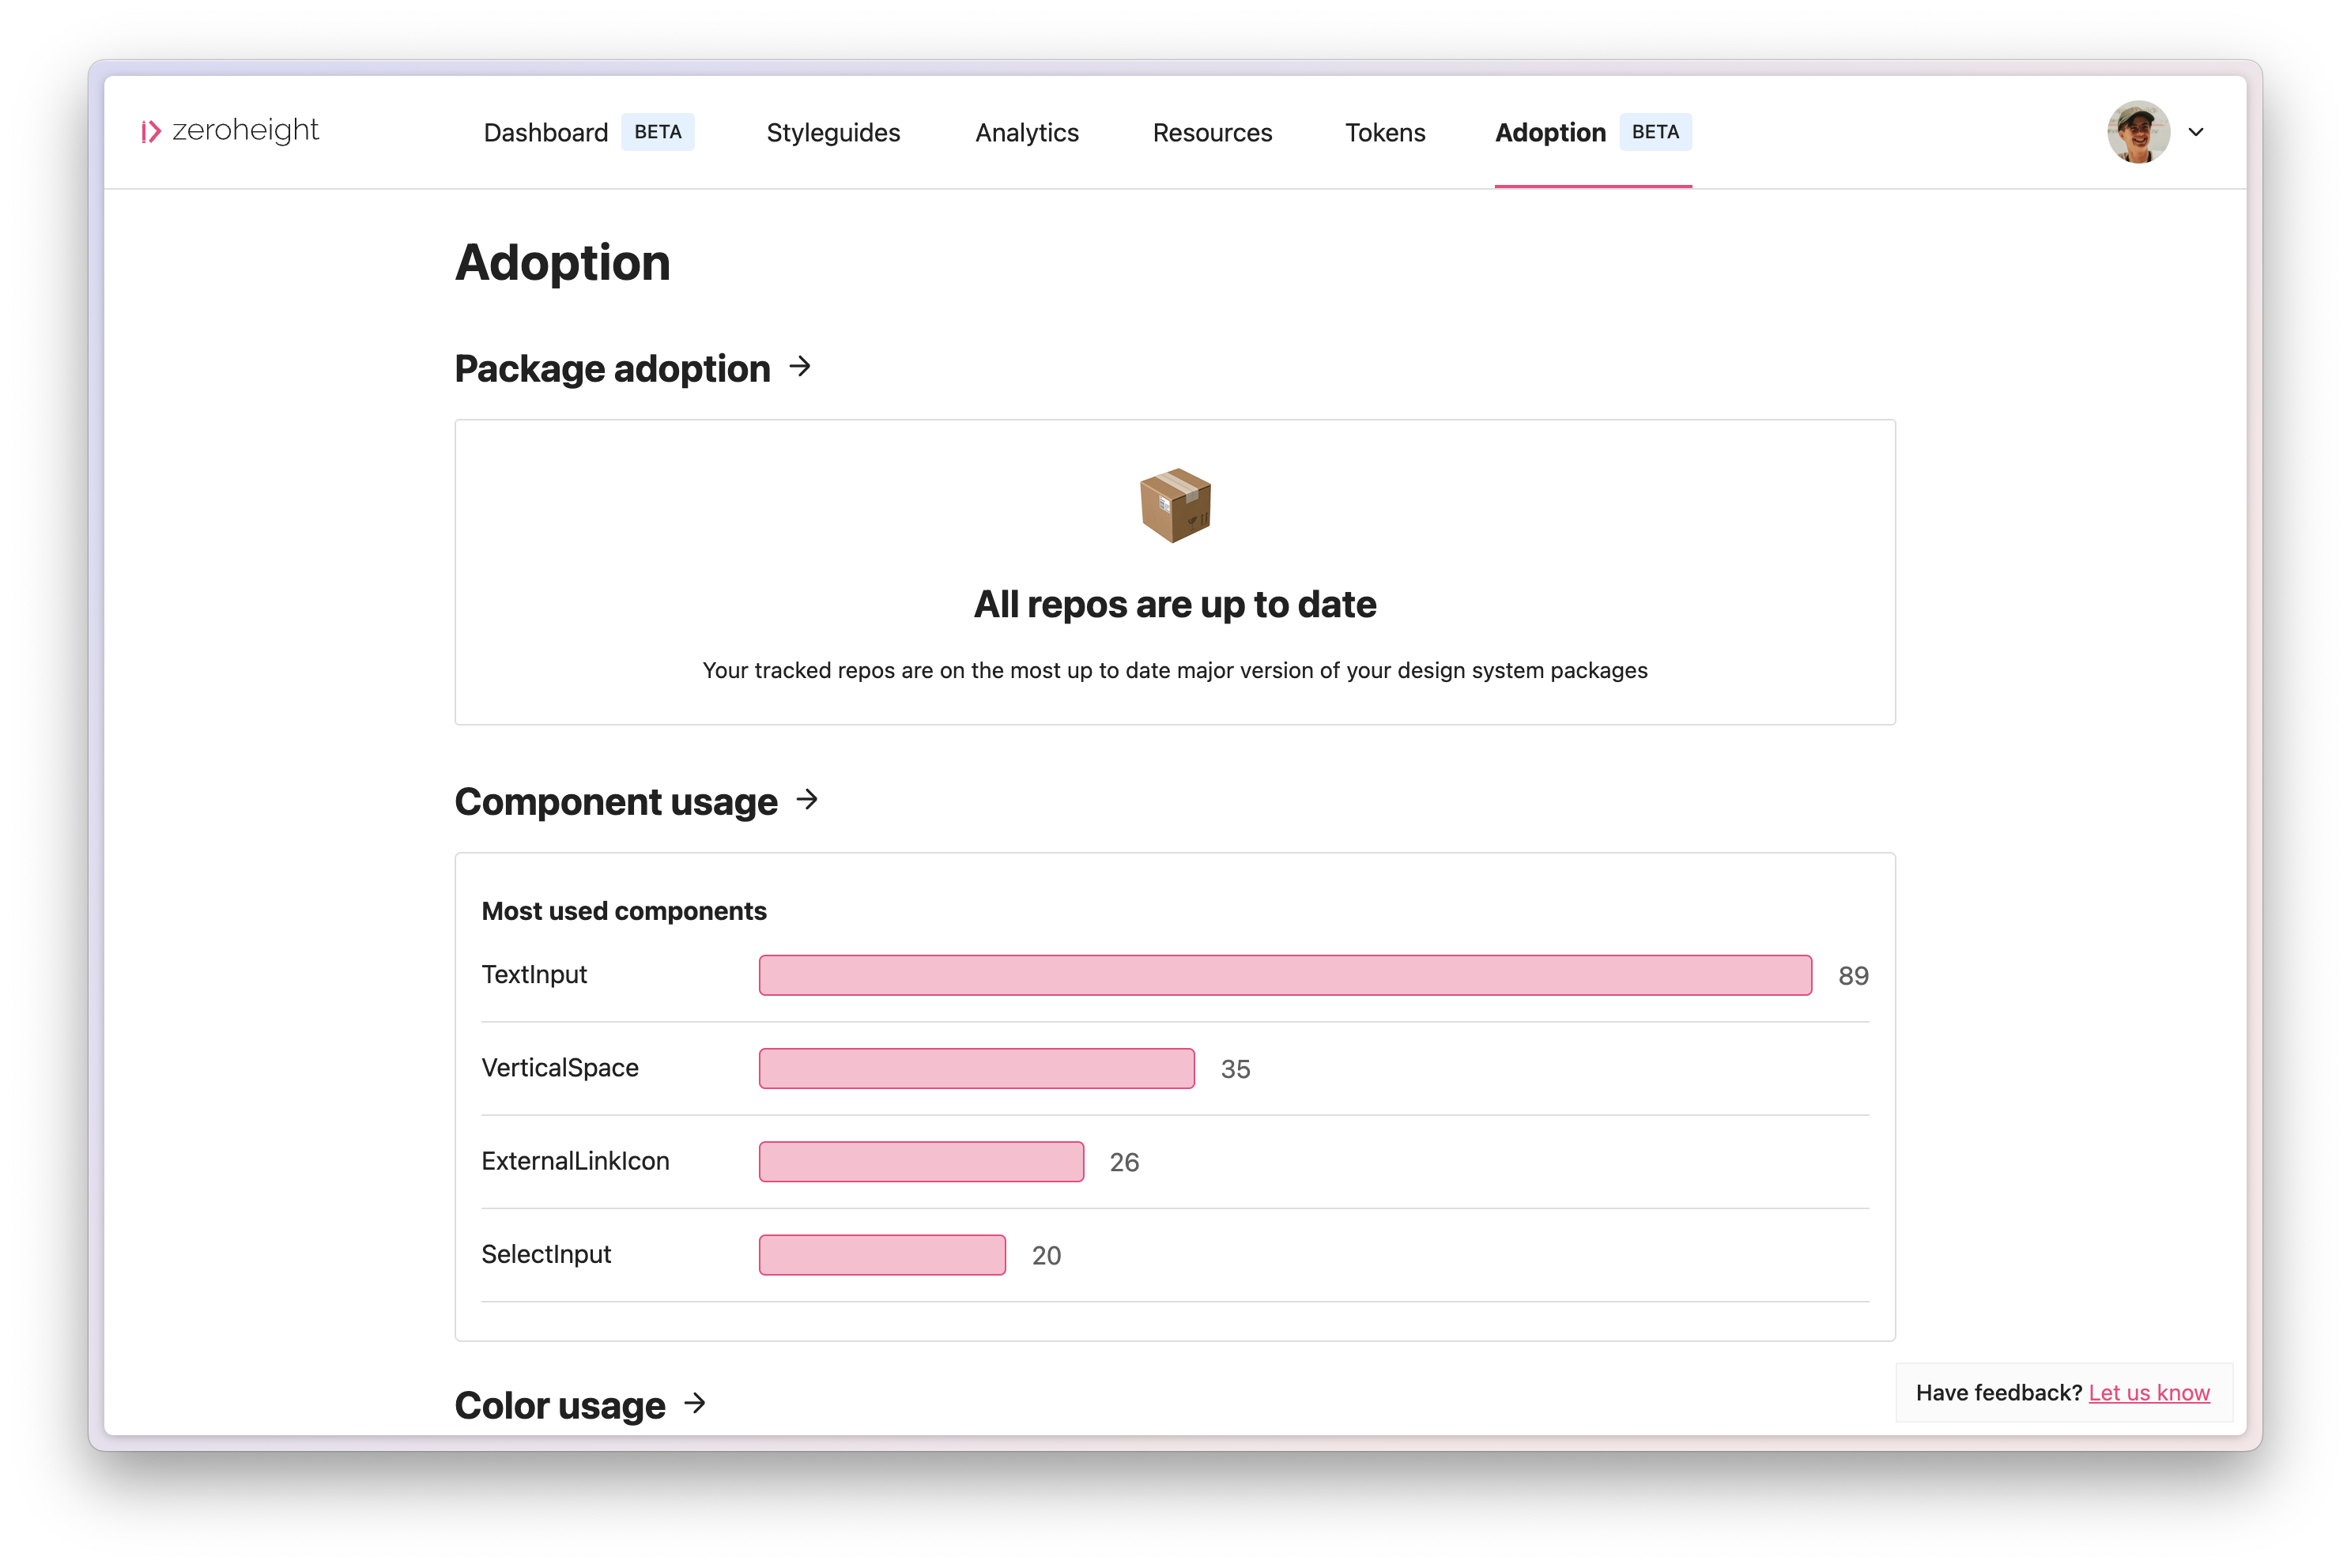Viewport: 2351px width, 1568px height.
Task: Open the Analytics tab
Action: 1027,132
